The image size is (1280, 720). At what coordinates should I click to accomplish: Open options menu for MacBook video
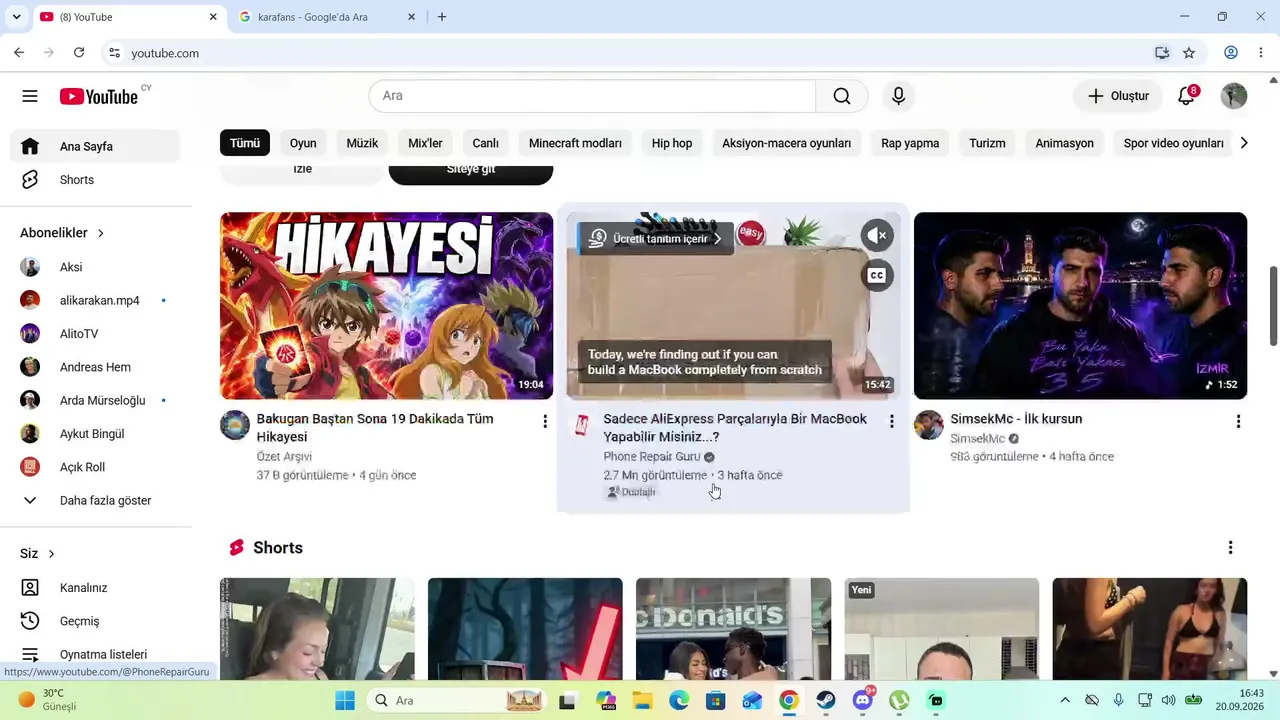pos(892,422)
